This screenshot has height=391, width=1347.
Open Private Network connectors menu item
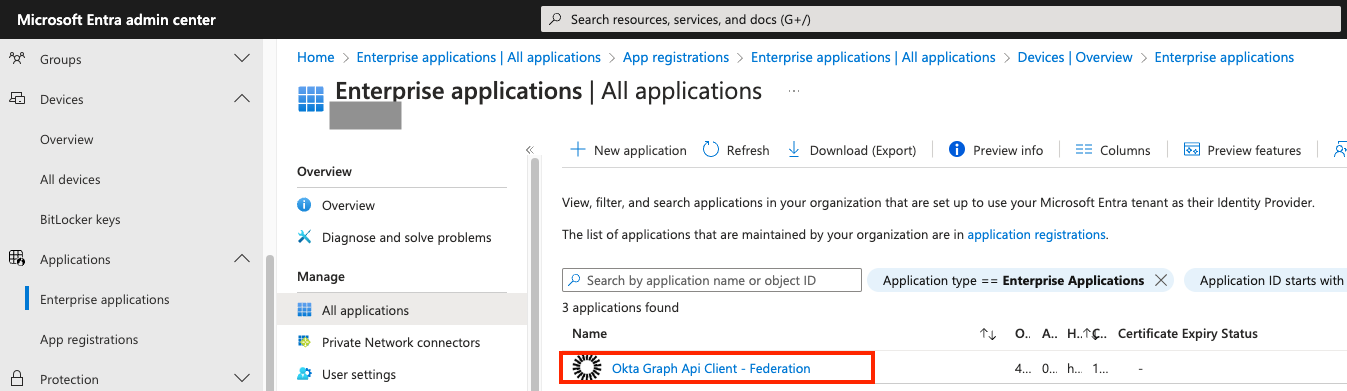click(x=402, y=342)
